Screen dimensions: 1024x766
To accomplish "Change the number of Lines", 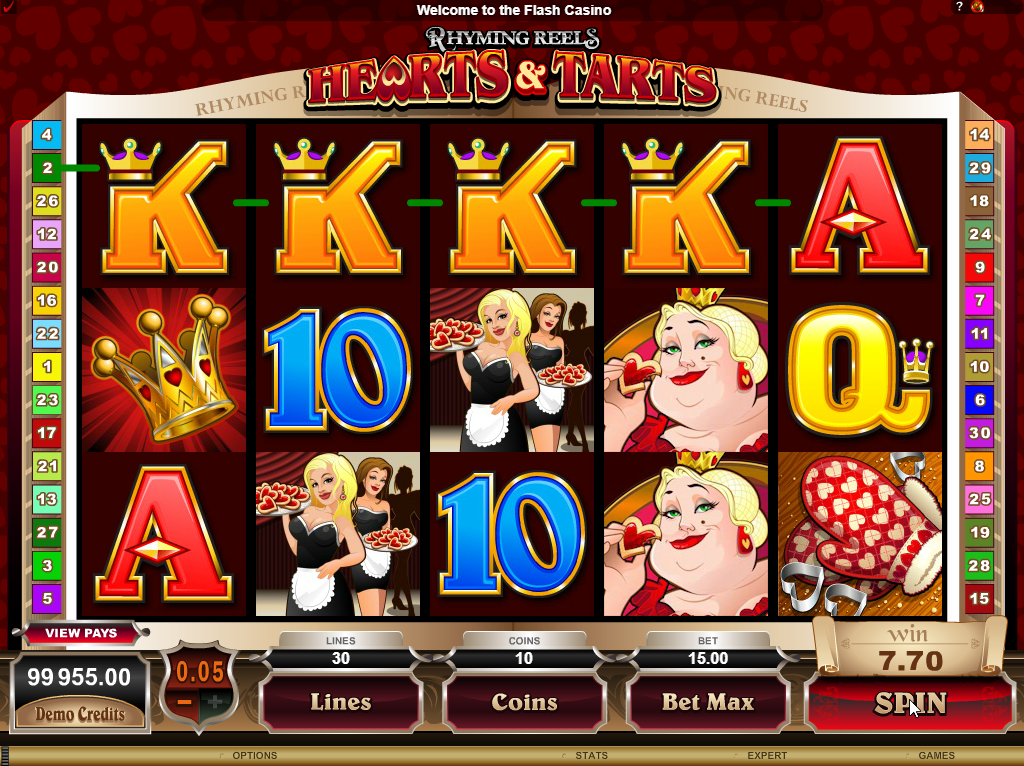I will pyautogui.click(x=341, y=703).
